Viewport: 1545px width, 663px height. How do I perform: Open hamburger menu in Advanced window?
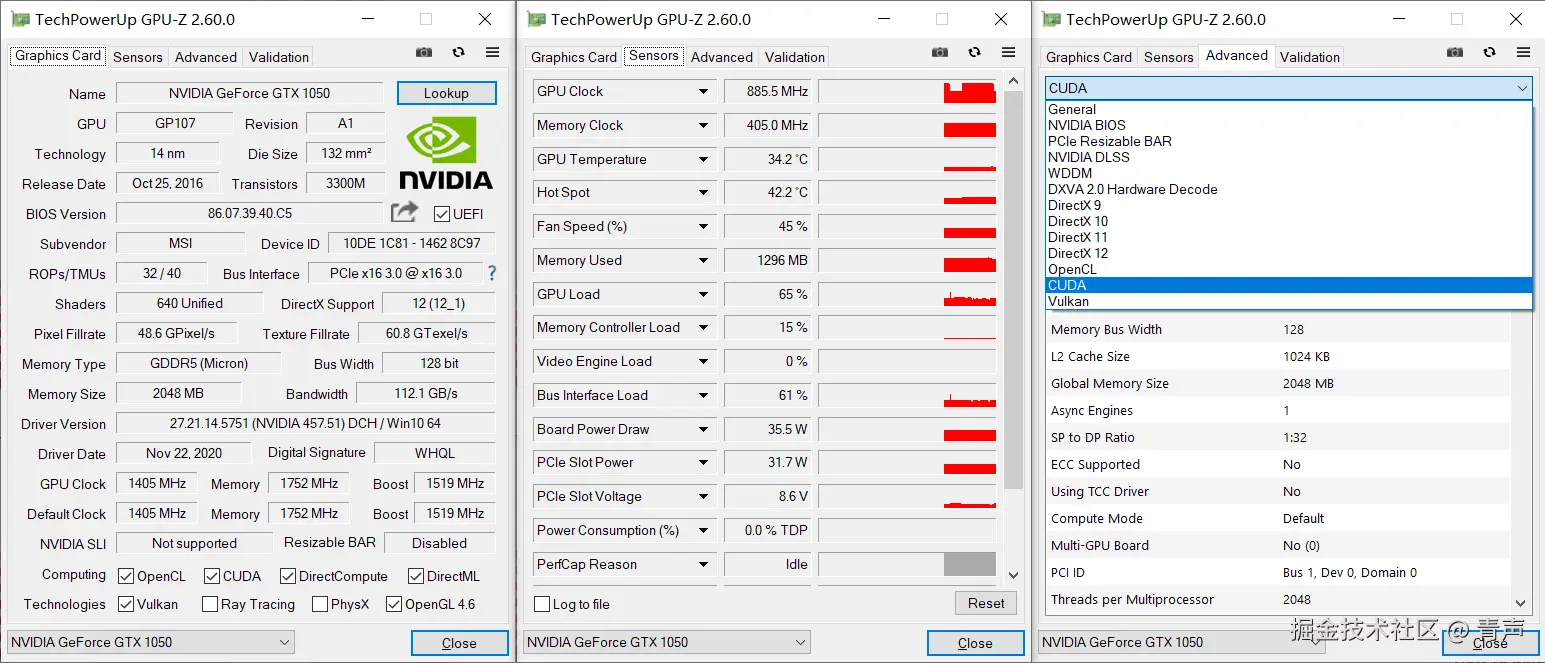point(1523,52)
